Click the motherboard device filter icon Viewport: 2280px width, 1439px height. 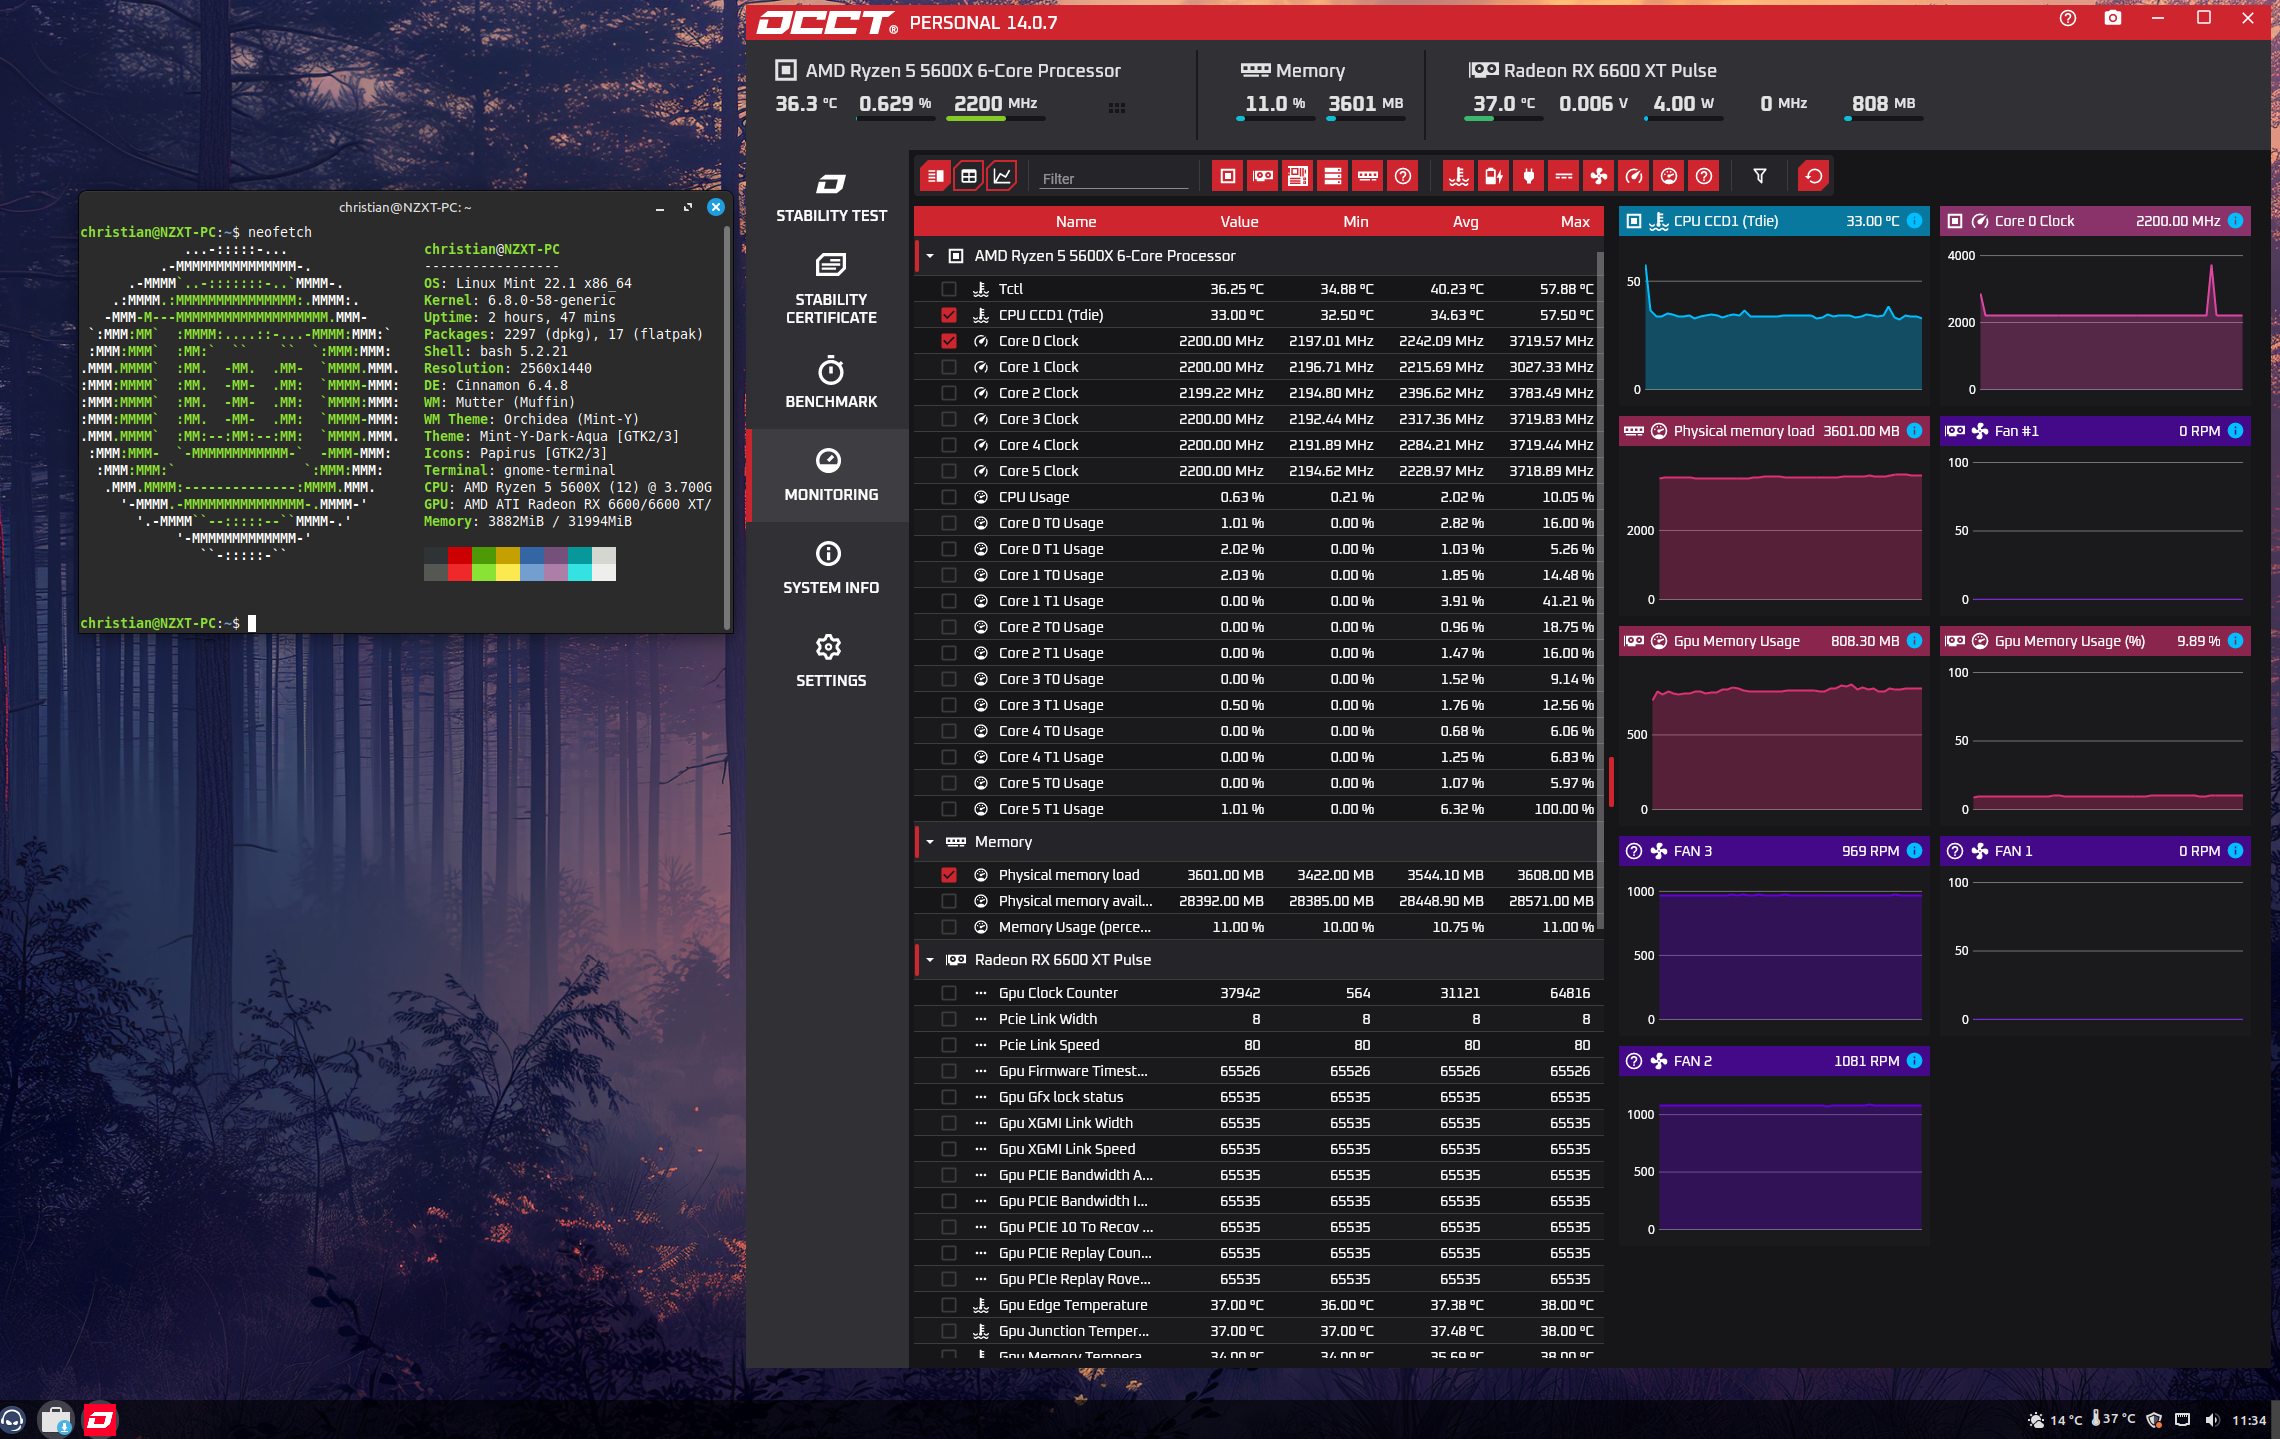coord(1297,177)
